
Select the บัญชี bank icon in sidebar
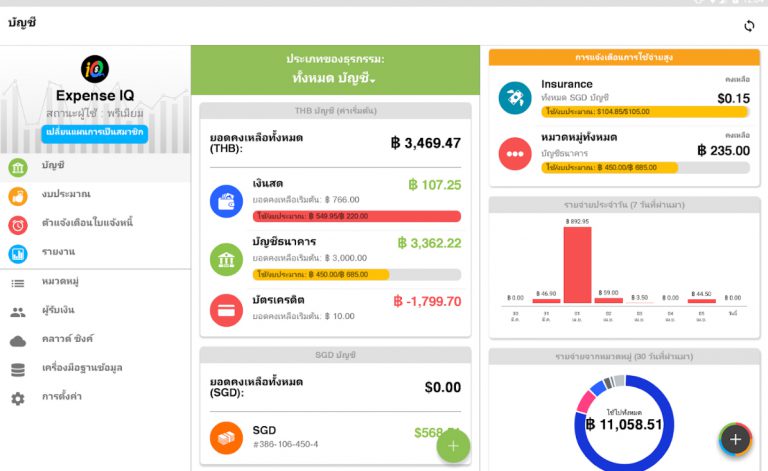tap(18, 168)
